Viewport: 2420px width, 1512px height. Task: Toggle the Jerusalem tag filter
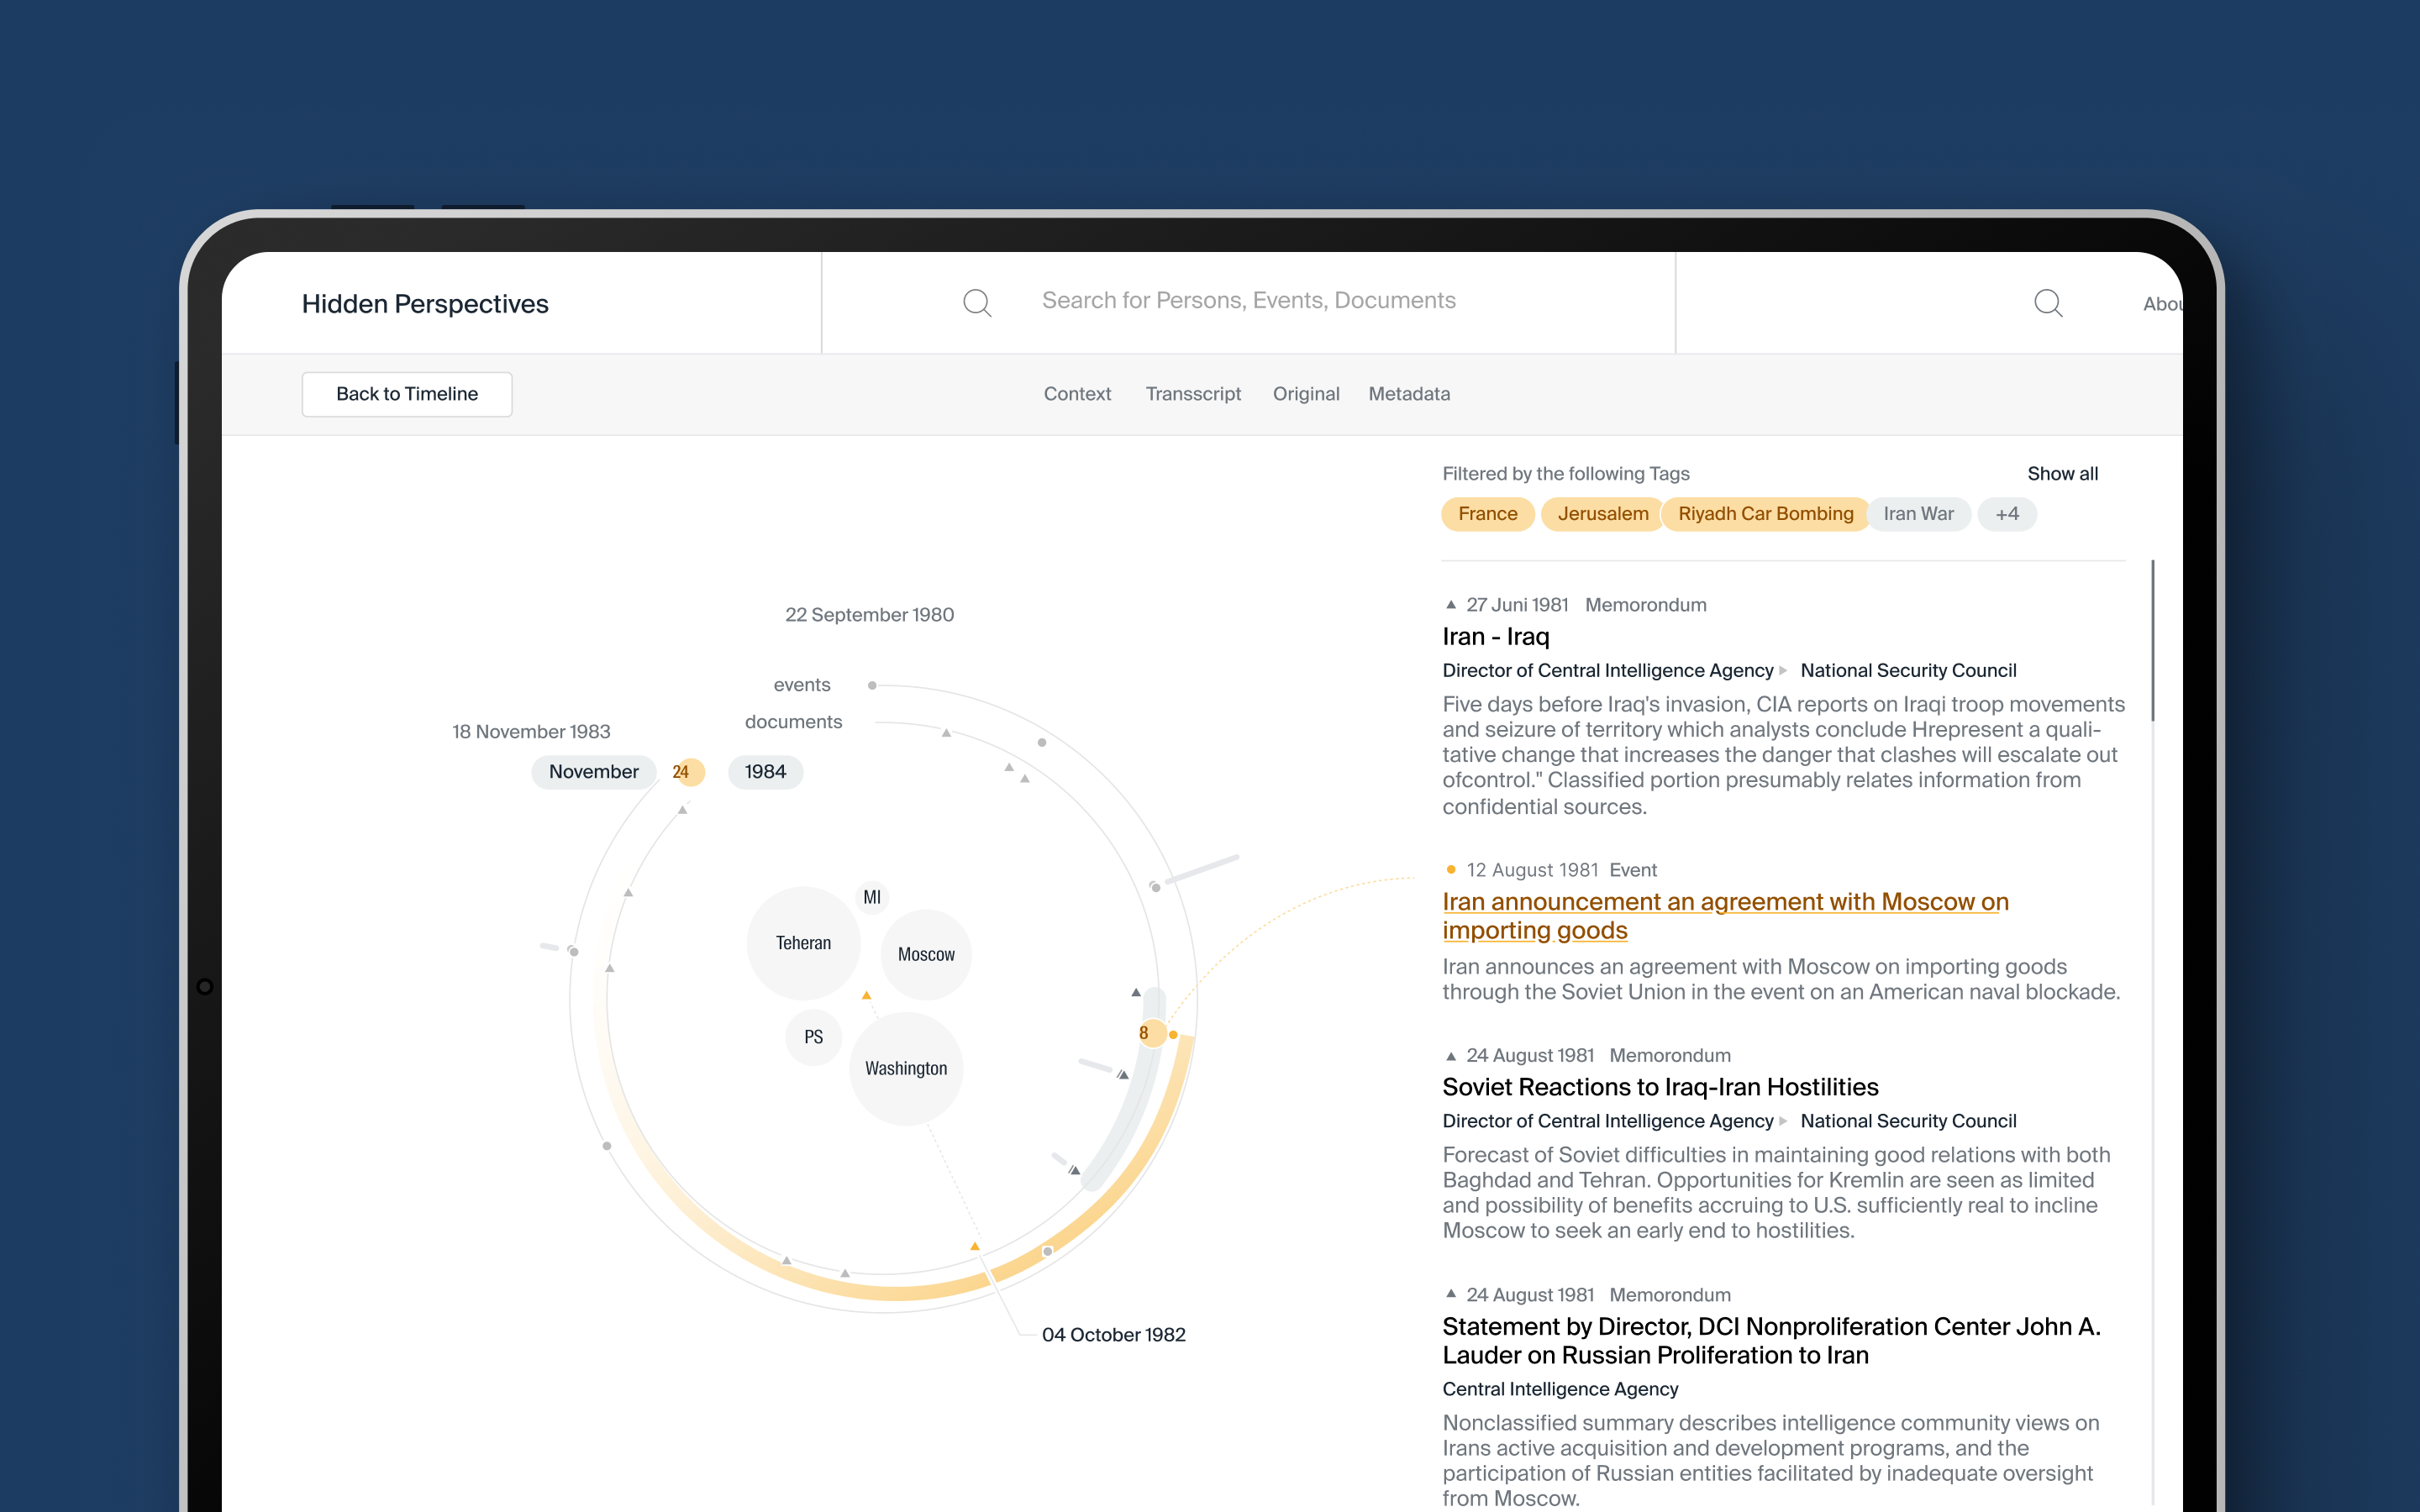pyautogui.click(x=1602, y=514)
